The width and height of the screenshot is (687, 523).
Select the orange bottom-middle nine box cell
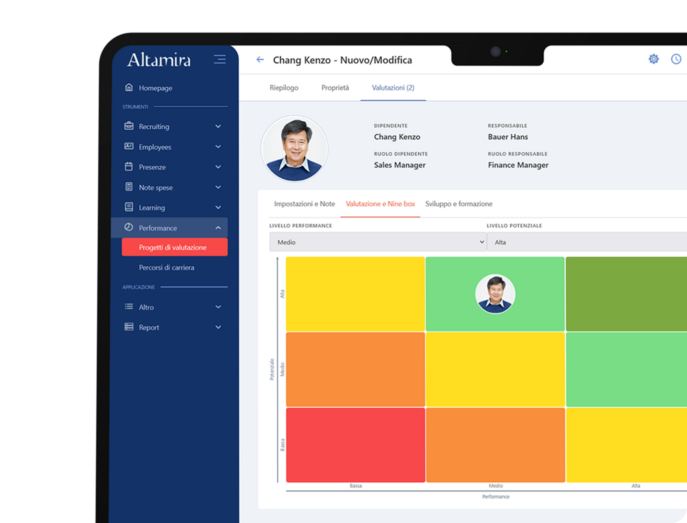(x=495, y=445)
